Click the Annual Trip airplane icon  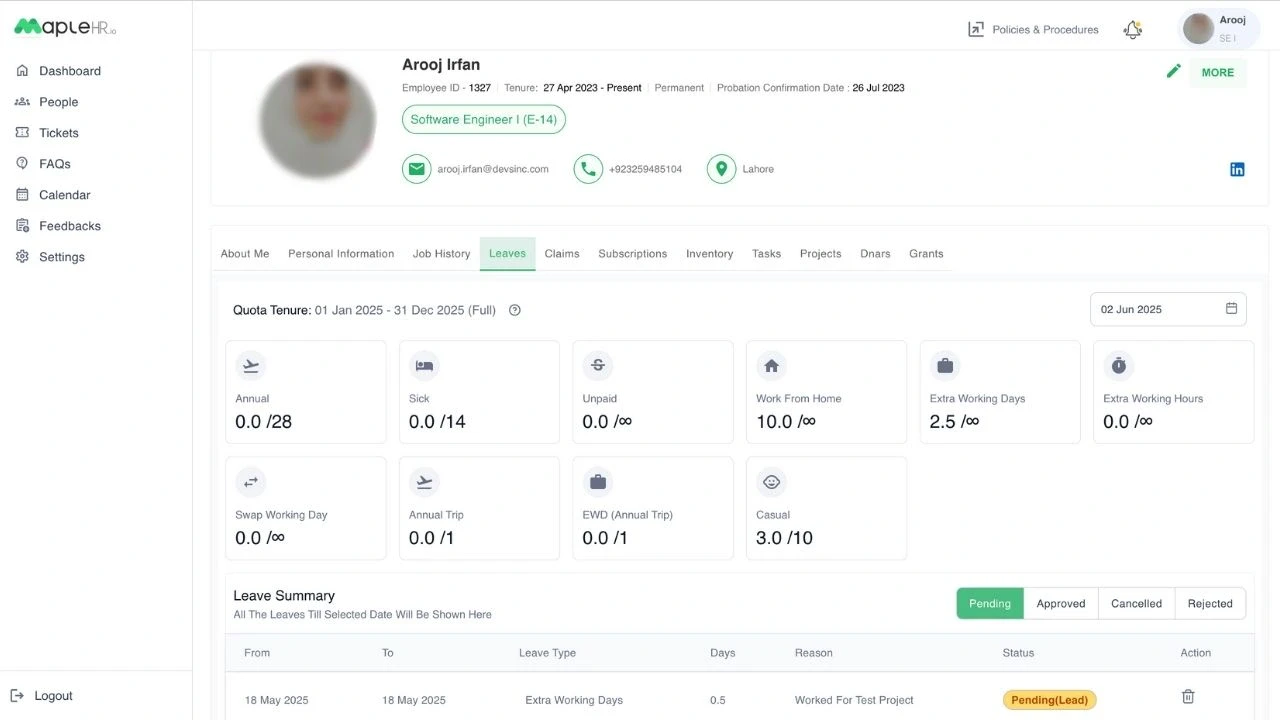[x=424, y=482]
